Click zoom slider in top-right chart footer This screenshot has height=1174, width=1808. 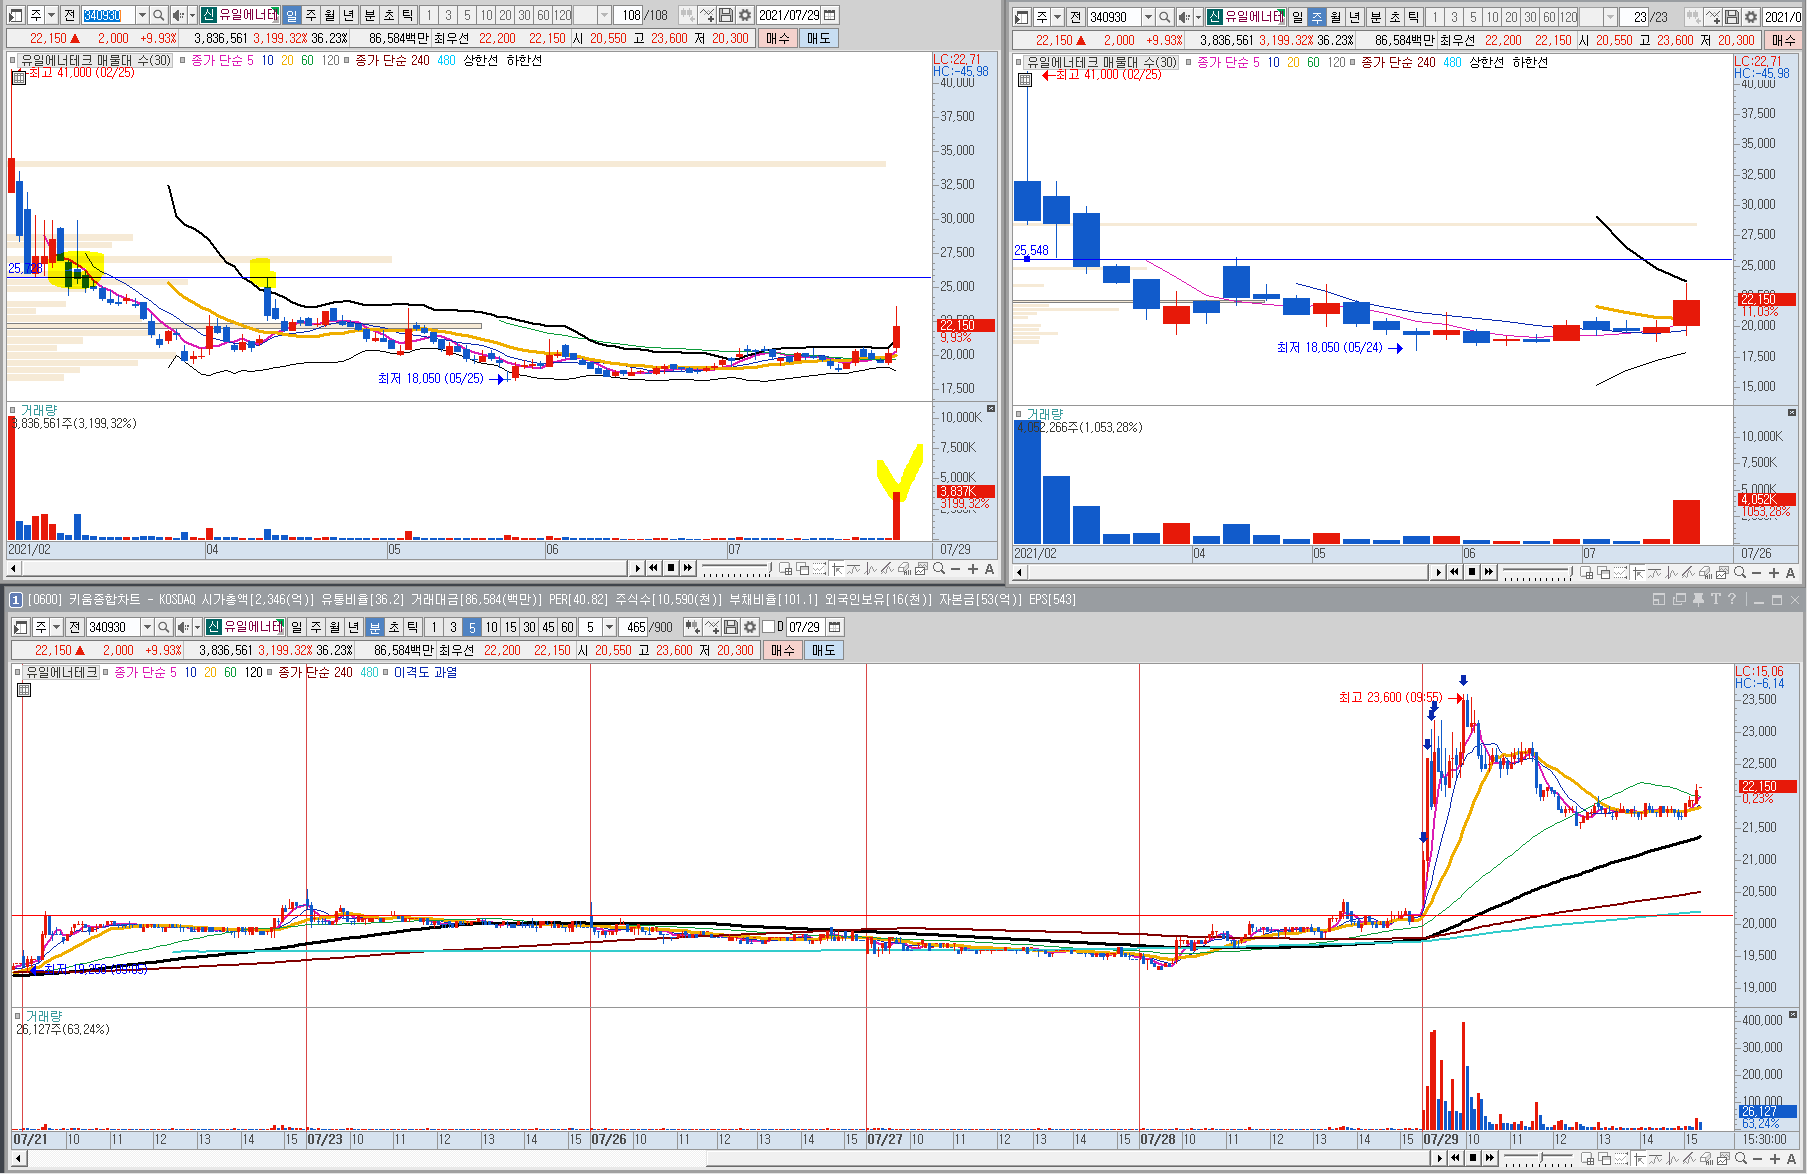click(1538, 573)
